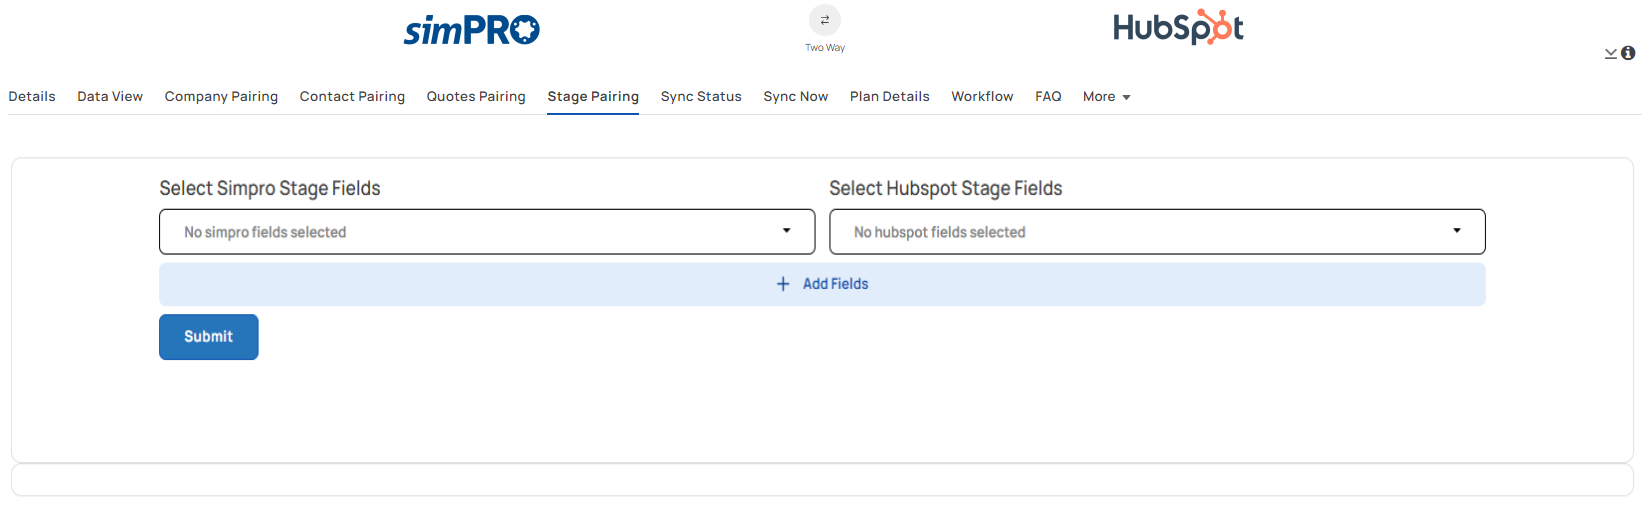View the Plan Details tab
1650x521 pixels.
tap(890, 97)
